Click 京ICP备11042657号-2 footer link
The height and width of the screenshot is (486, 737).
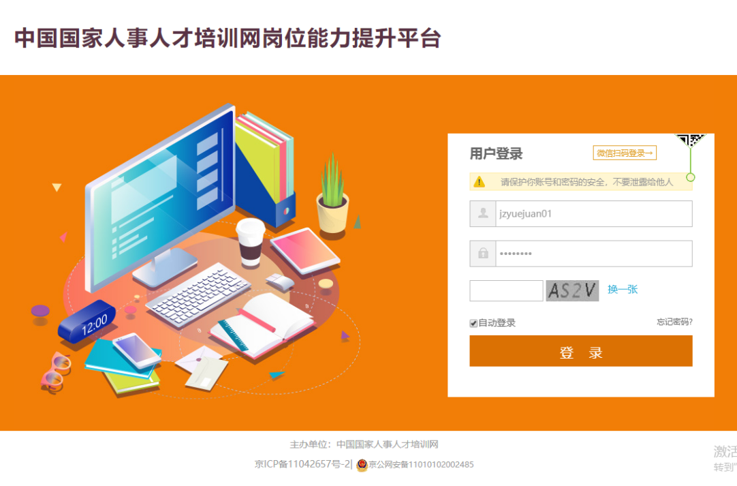click(x=303, y=464)
